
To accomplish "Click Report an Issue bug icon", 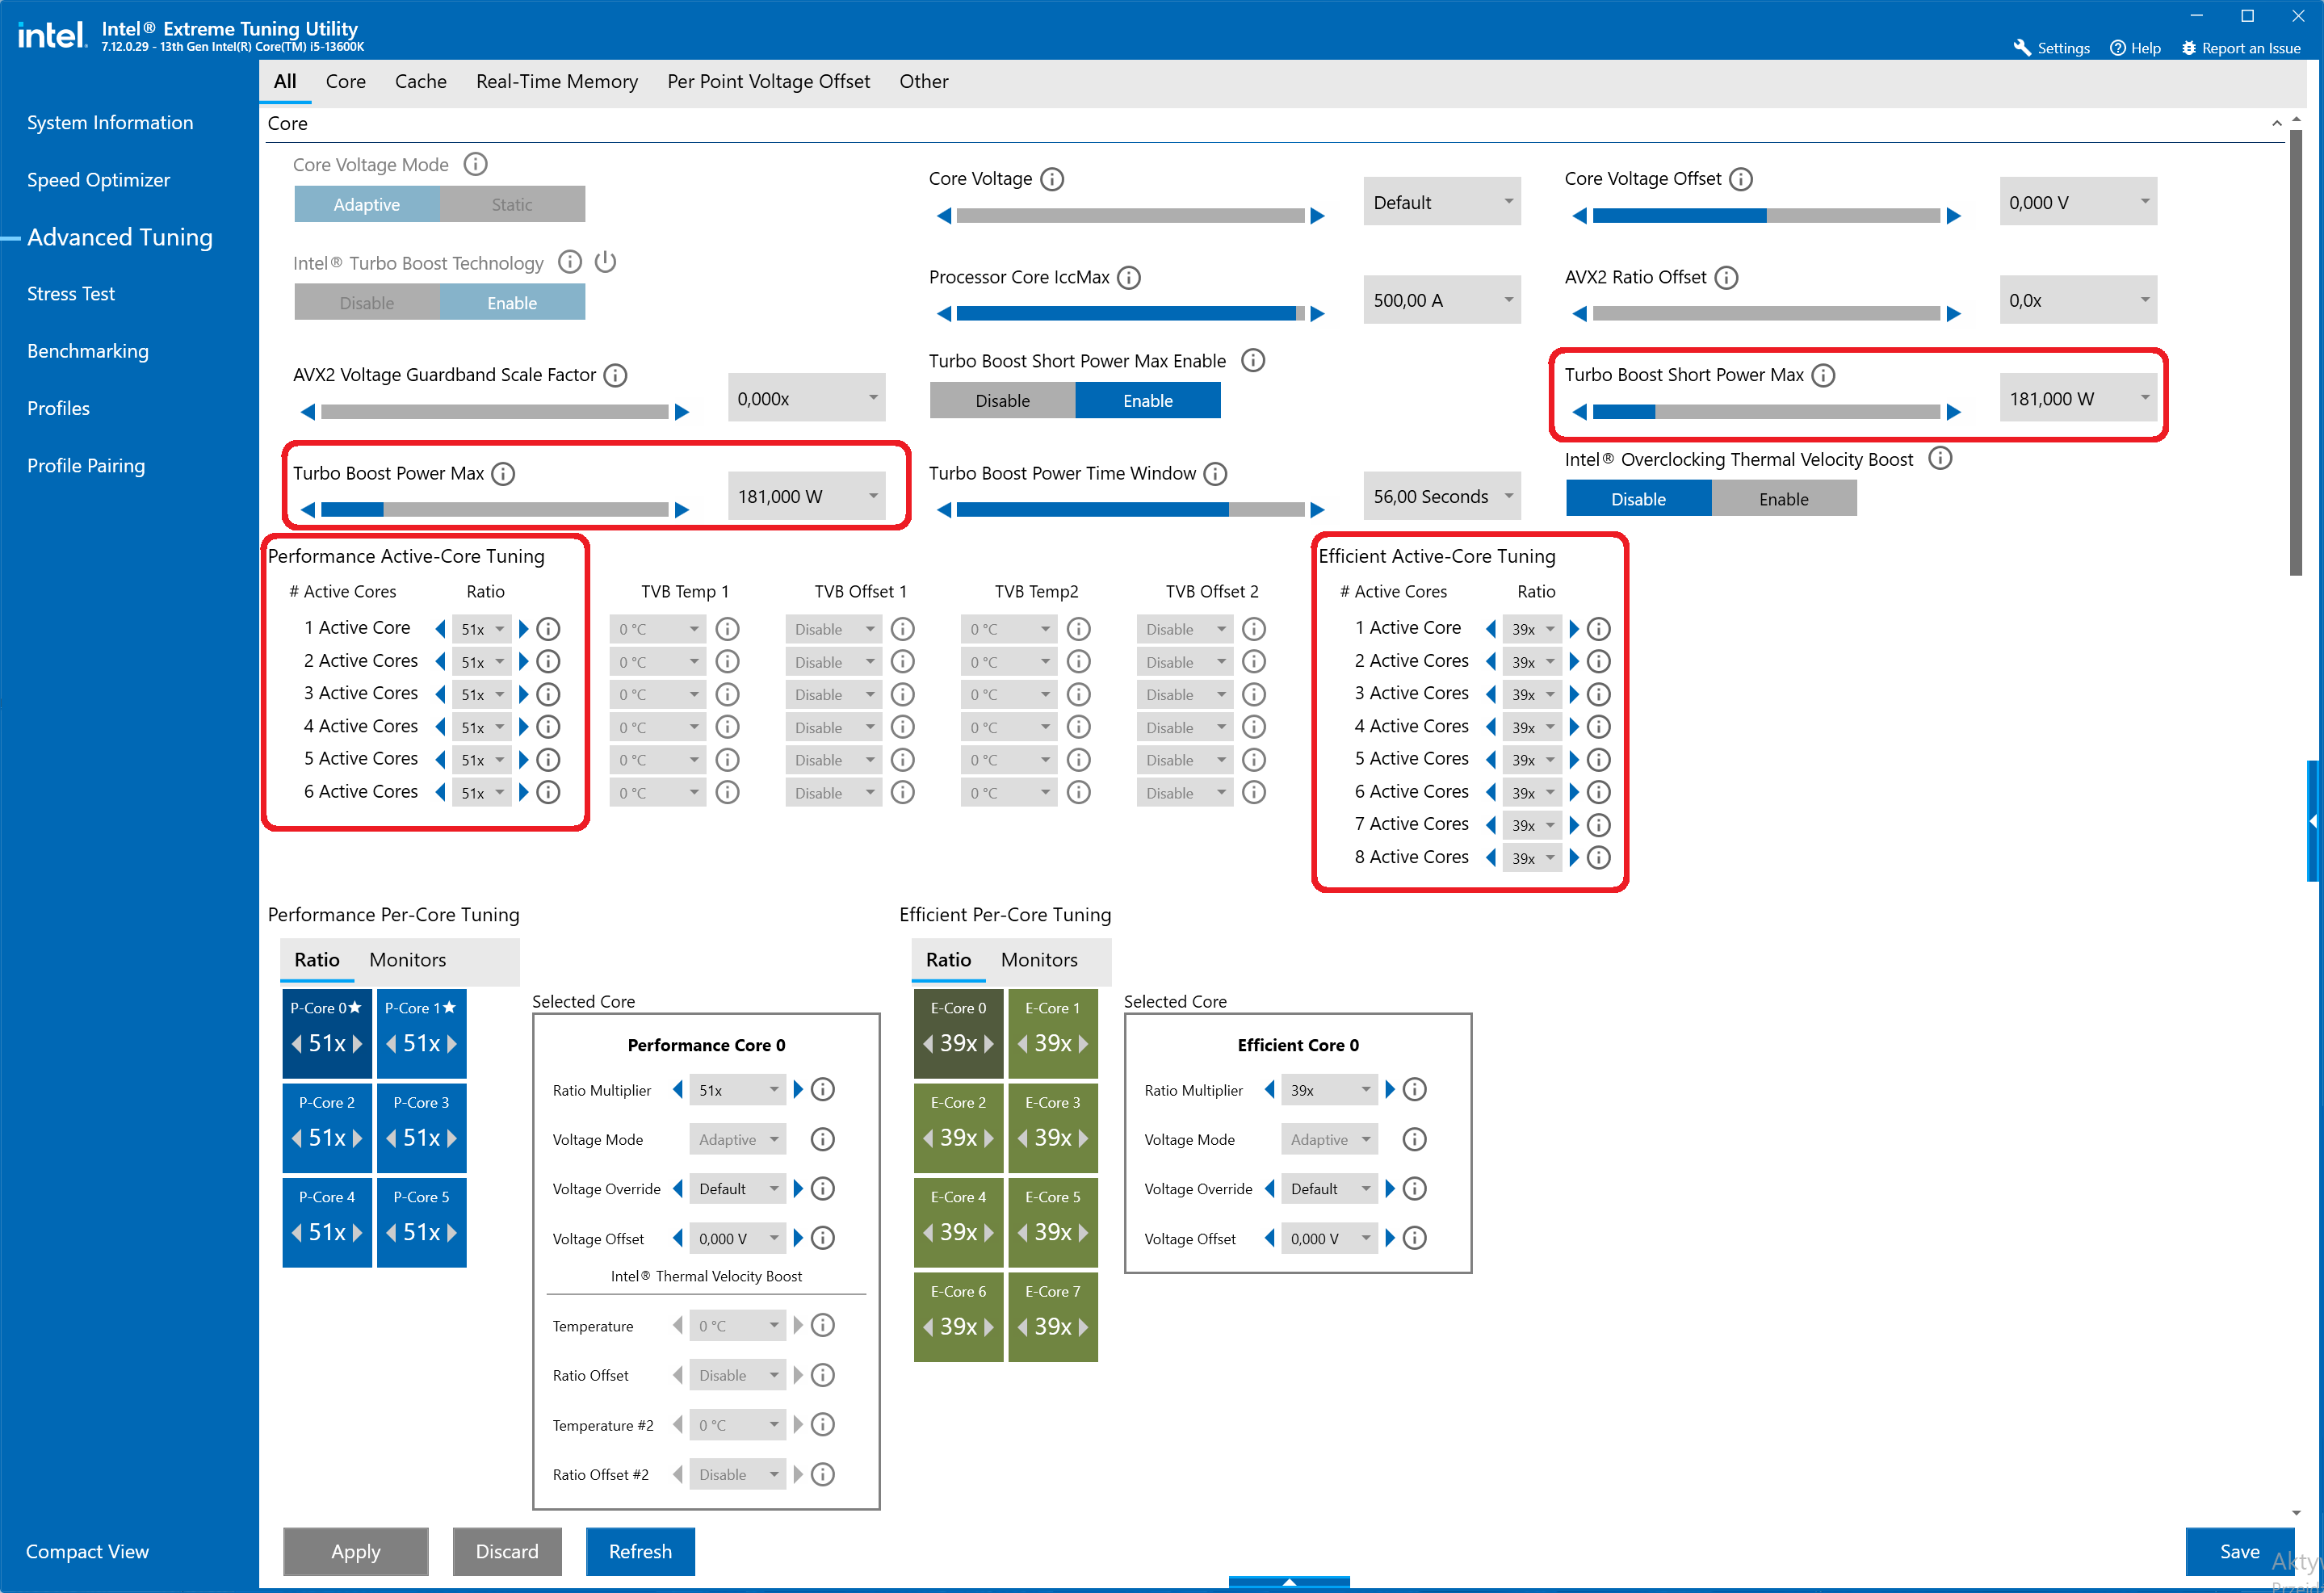I will pos(2188,48).
